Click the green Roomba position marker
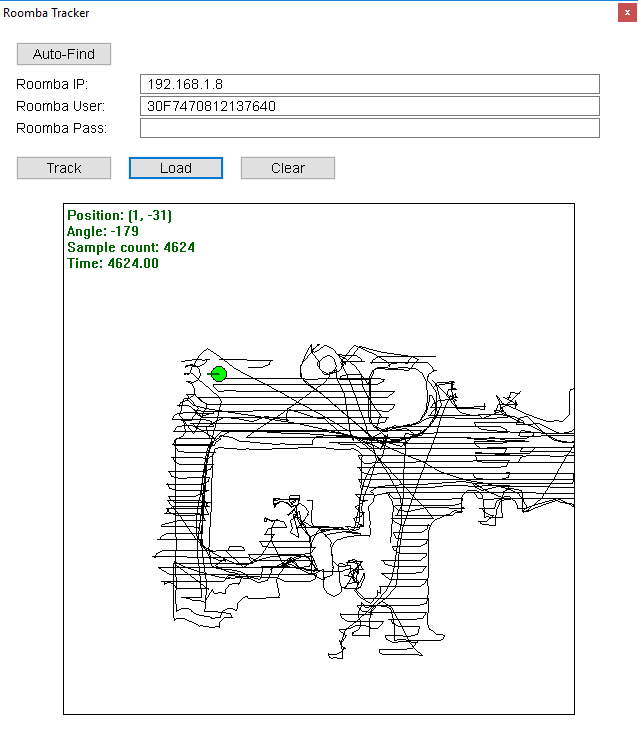The image size is (638, 747). coord(219,374)
